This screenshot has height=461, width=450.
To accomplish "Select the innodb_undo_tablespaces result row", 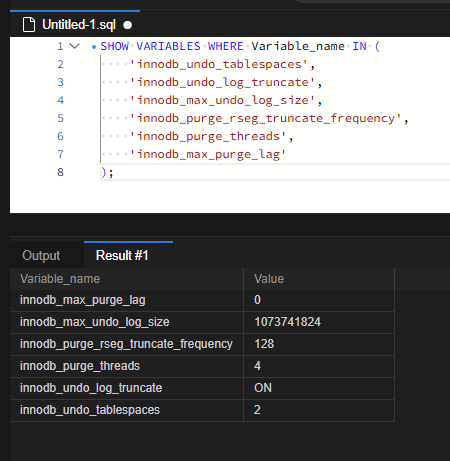I will coord(202,410).
